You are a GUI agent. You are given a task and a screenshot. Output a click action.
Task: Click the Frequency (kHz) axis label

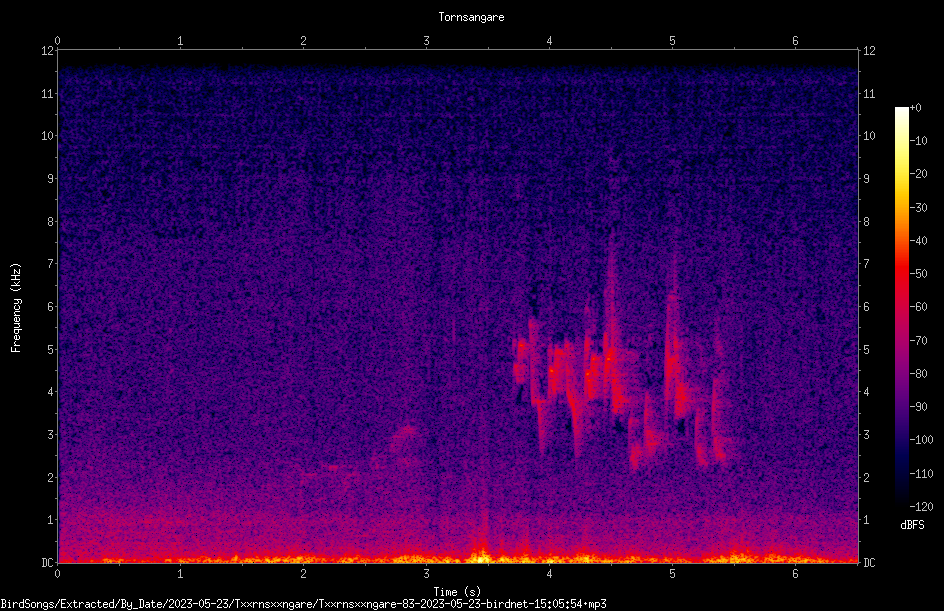16,308
